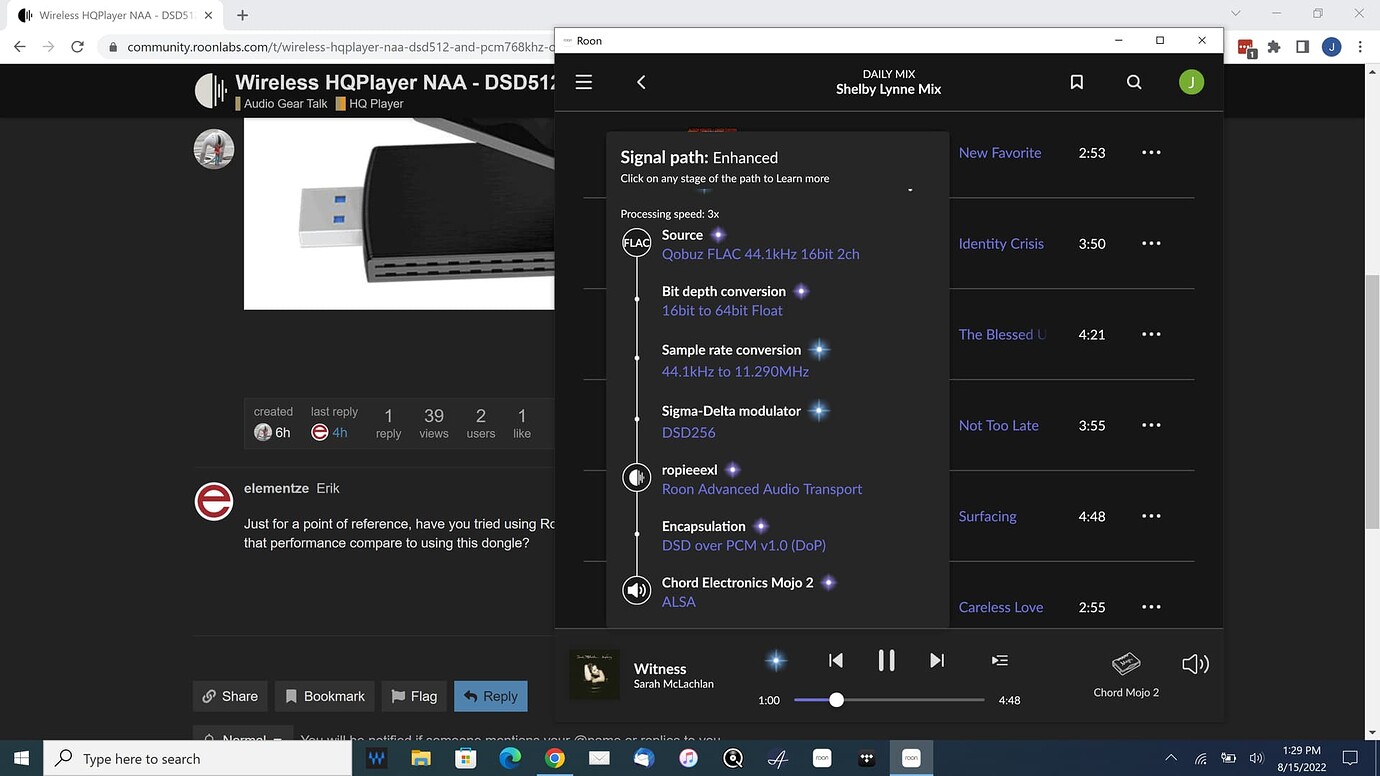Flag the forum post
The height and width of the screenshot is (776, 1380).
tap(414, 696)
